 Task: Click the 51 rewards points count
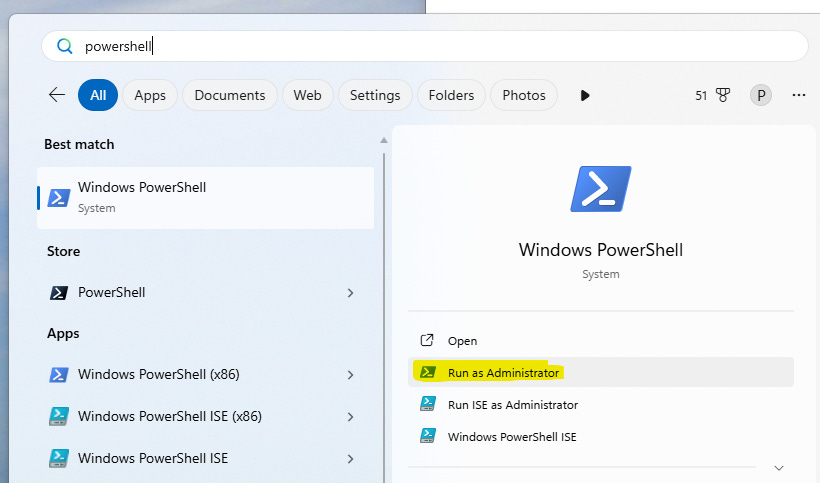701,96
